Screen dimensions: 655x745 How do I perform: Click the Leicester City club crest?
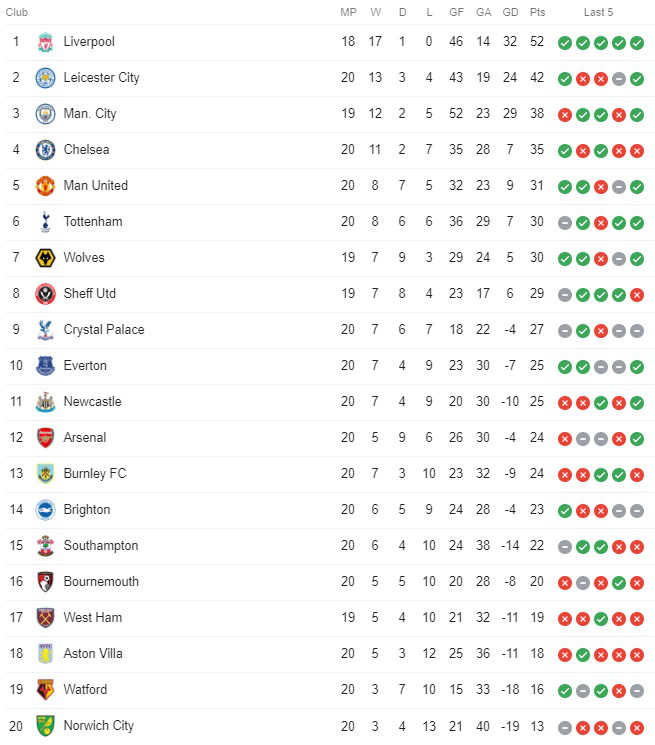(46, 78)
